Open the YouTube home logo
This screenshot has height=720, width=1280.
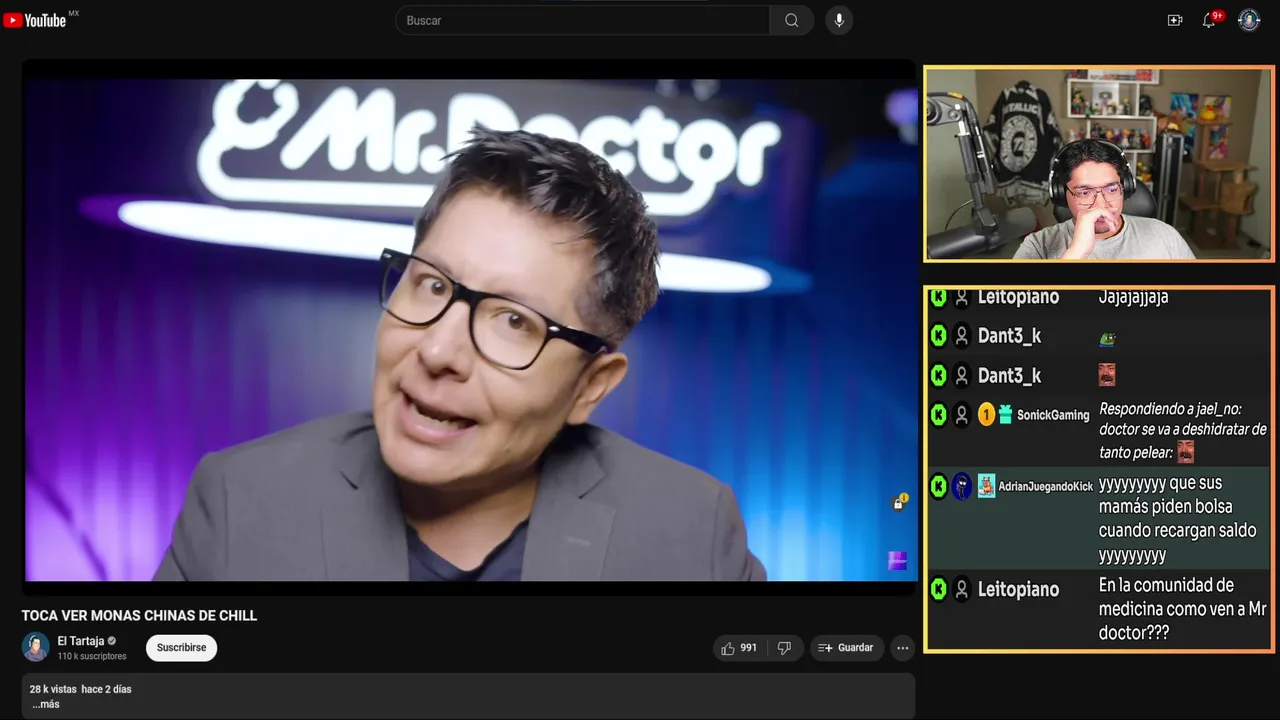[x=35, y=20]
